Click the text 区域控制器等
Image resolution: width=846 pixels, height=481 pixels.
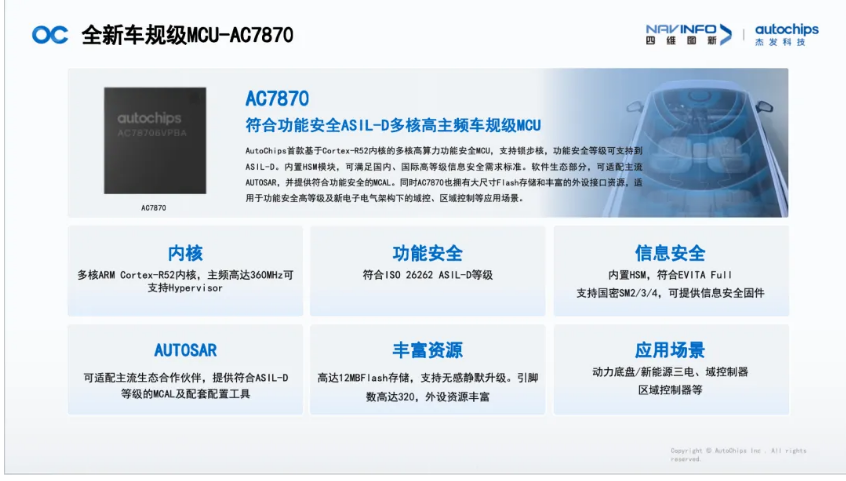pos(670,390)
